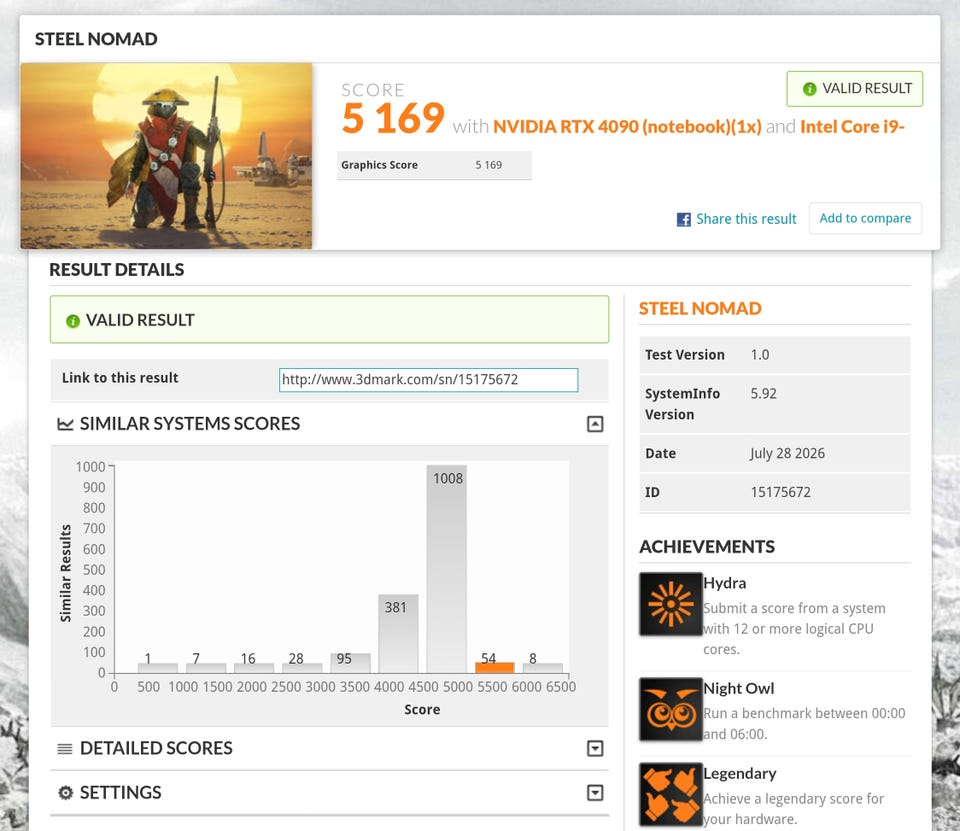Click the result link URL field

429,380
